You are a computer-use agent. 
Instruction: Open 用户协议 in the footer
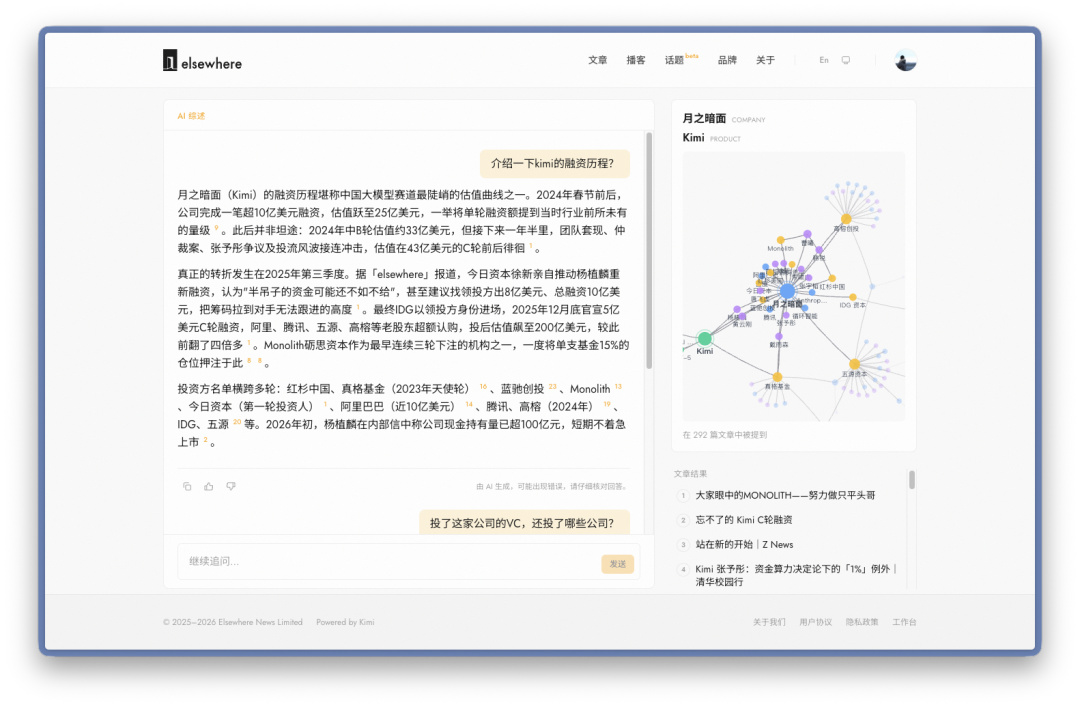click(x=816, y=622)
